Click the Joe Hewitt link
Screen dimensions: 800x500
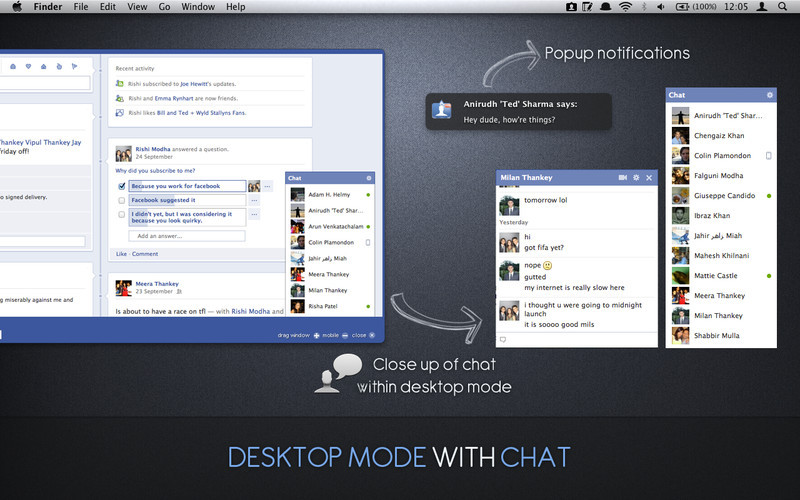194,84
